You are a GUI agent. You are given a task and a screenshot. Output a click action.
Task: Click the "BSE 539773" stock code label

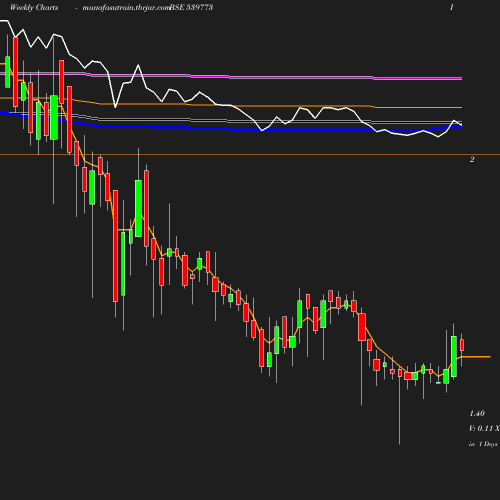(191, 8)
